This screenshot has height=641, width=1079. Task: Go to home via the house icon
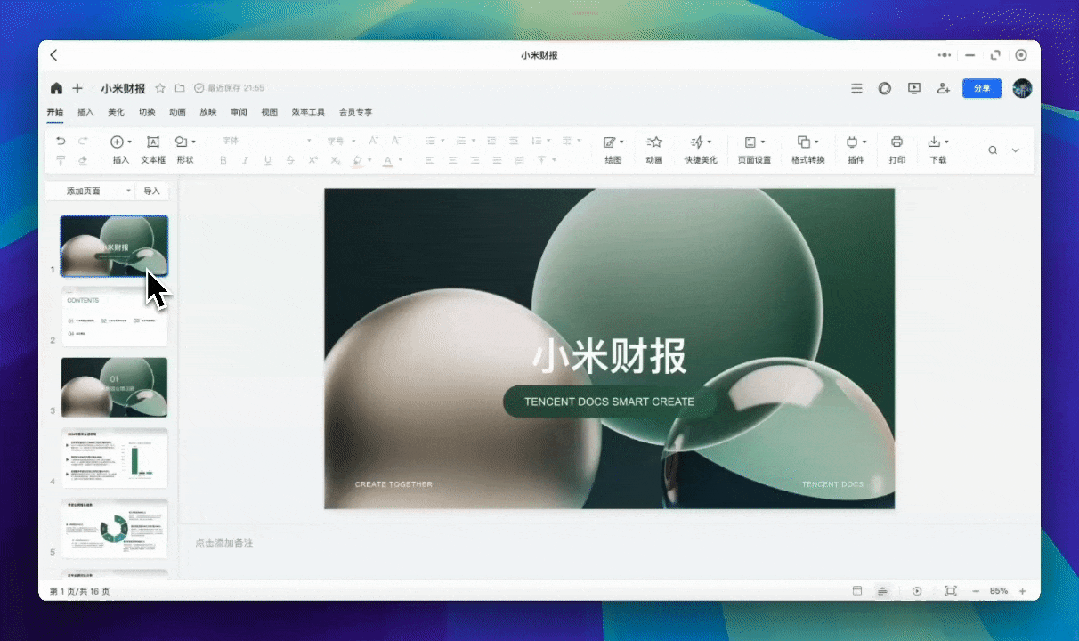(56, 88)
